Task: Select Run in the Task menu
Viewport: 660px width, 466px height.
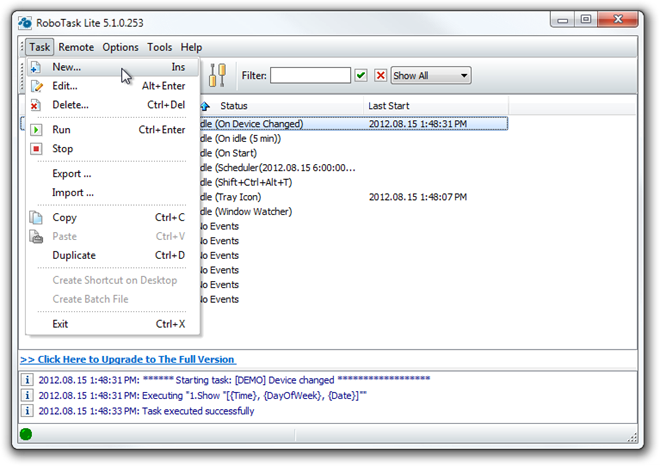Action: pos(112,130)
